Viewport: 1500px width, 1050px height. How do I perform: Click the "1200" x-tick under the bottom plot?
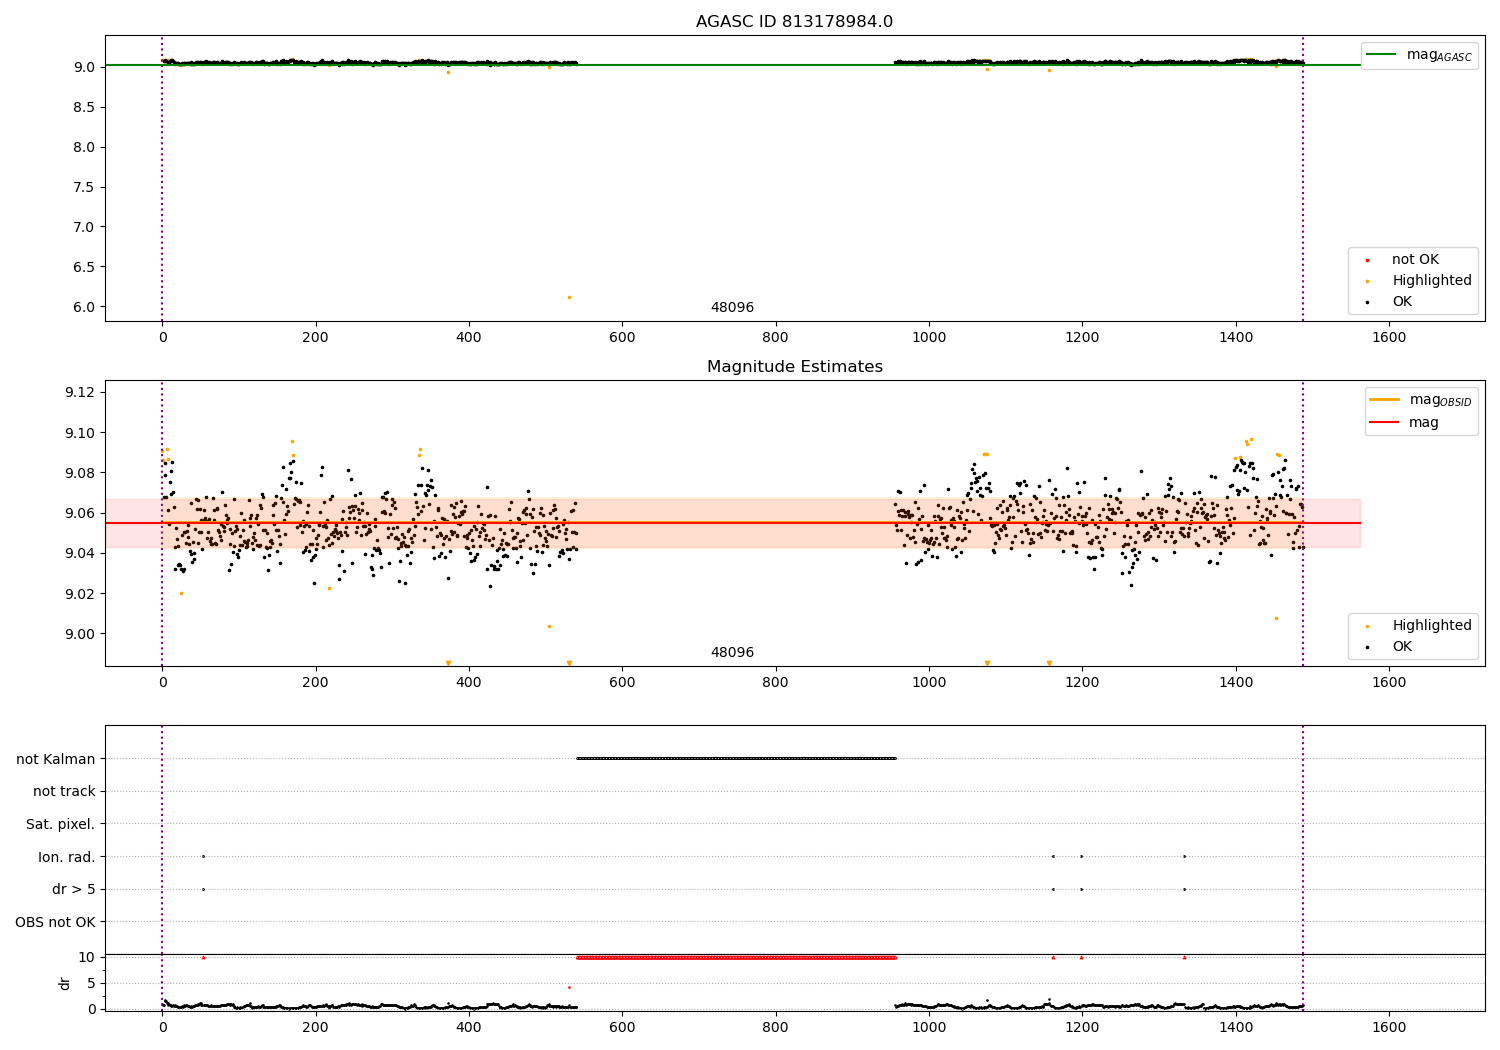(1082, 1027)
